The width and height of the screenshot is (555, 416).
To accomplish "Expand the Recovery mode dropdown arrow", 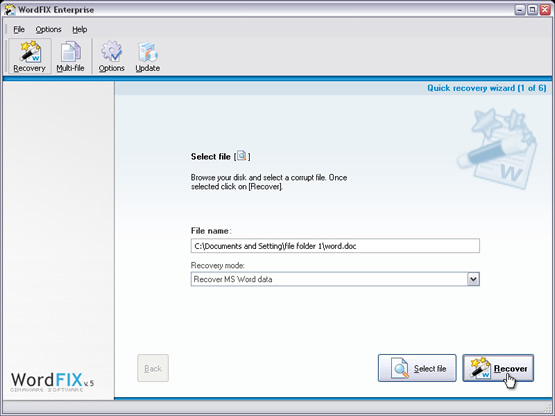I will click(x=473, y=279).
